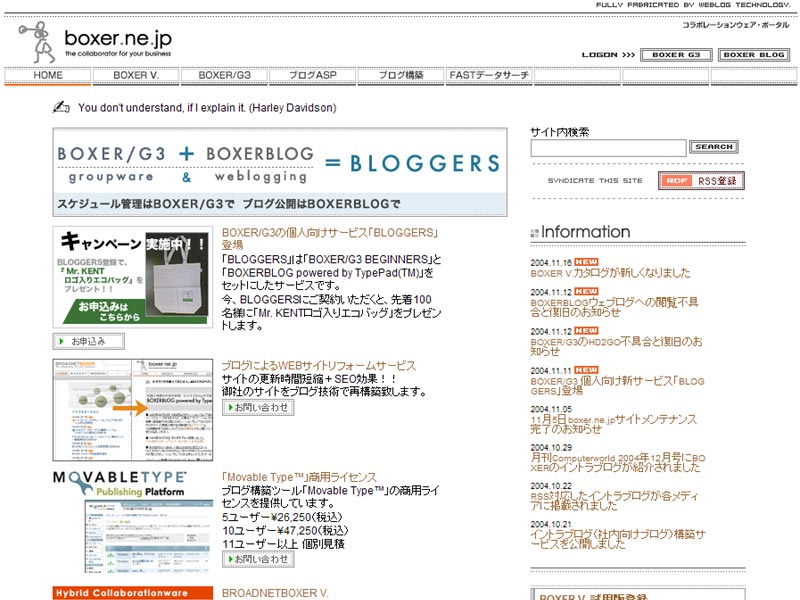This screenshot has height=600, width=800.
Task: Open the website reform before-after screenshot thumbnail
Action: [133, 410]
